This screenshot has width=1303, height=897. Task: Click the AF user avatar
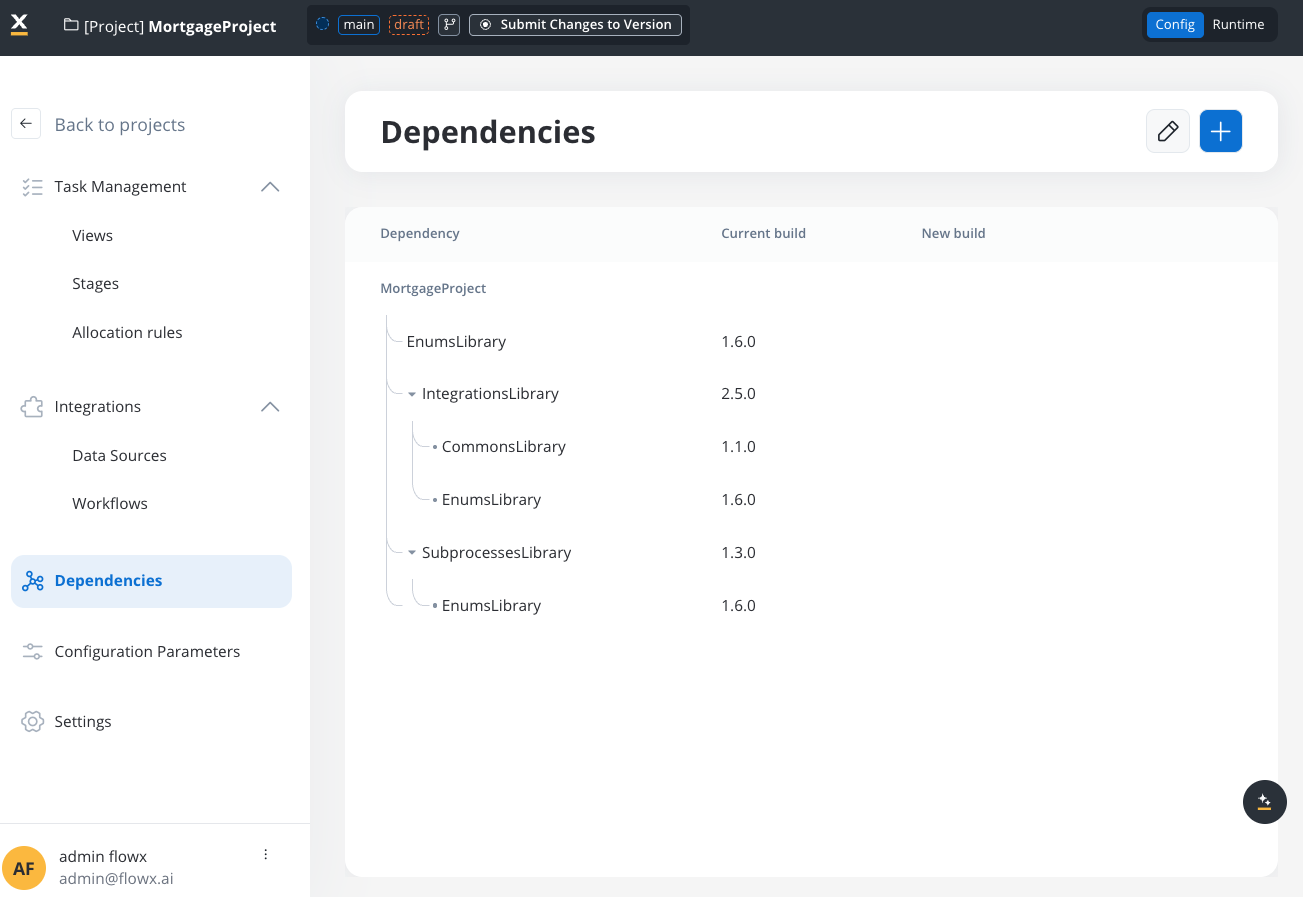click(x=24, y=868)
